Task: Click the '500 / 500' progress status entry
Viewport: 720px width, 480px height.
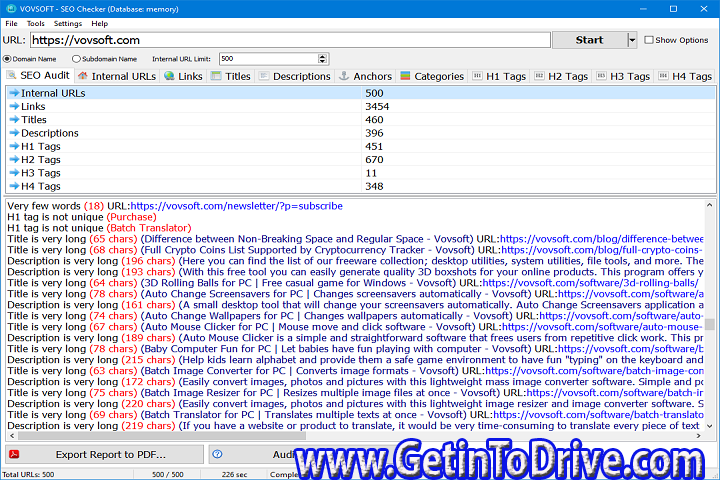Action: 168,474
